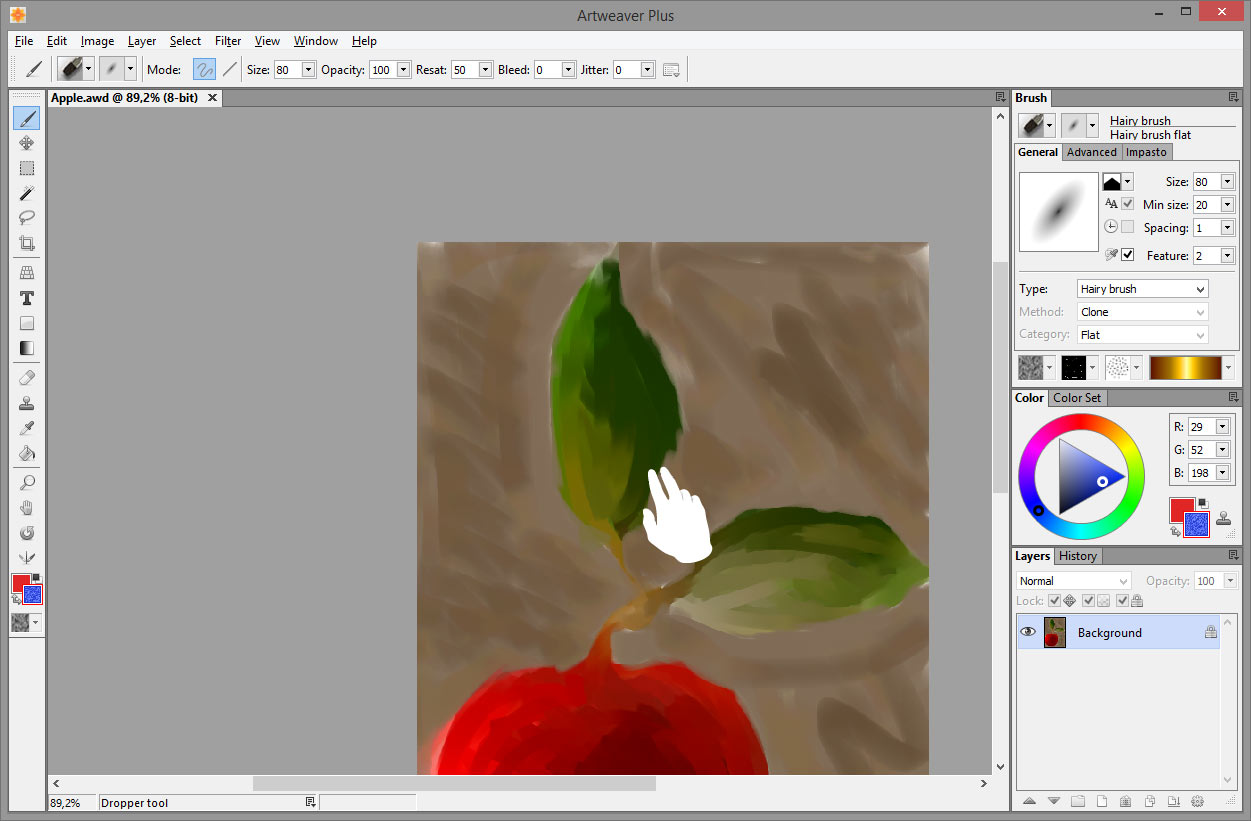Select the Move tool in toolbox
Image resolution: width=1251 pixels, height=821 pixels.
(27, 143)
